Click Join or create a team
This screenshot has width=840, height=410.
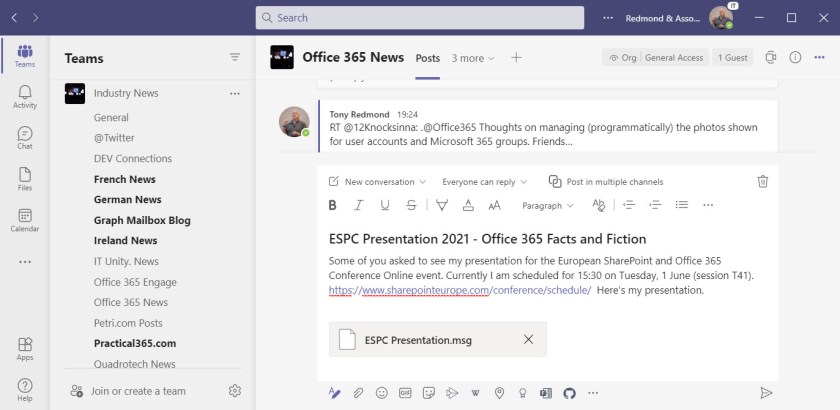(129, 391)
